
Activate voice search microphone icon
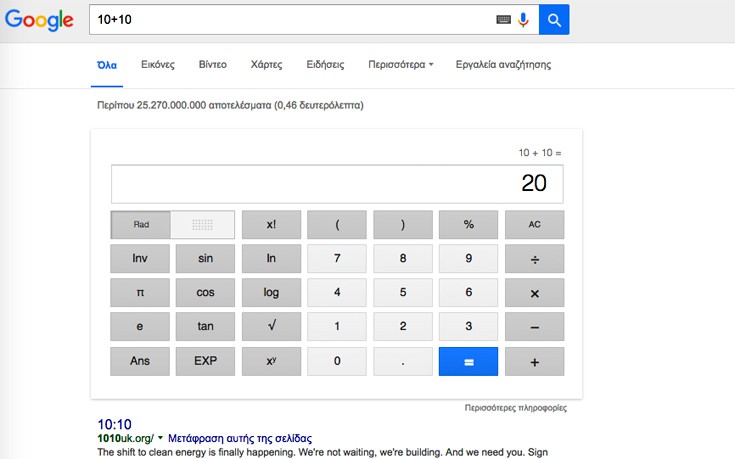pos(523,19)
